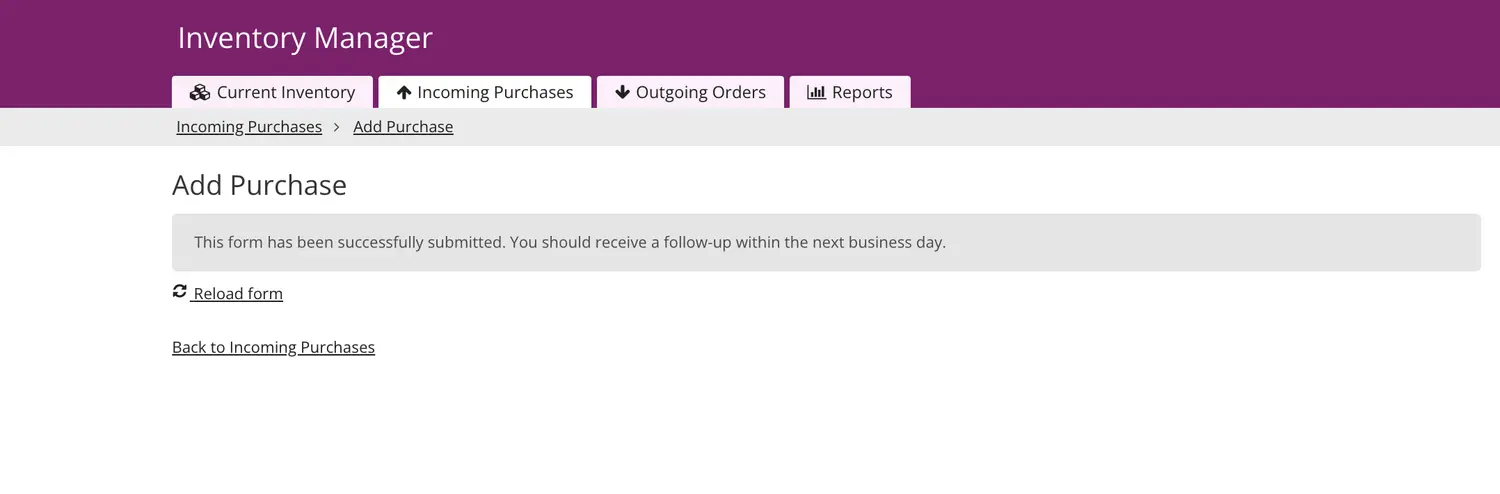Click the stacked boxes icon on Current Inventory
Image resolution: width=1500 pixels, height=494 pixels.
click(199, 93)
